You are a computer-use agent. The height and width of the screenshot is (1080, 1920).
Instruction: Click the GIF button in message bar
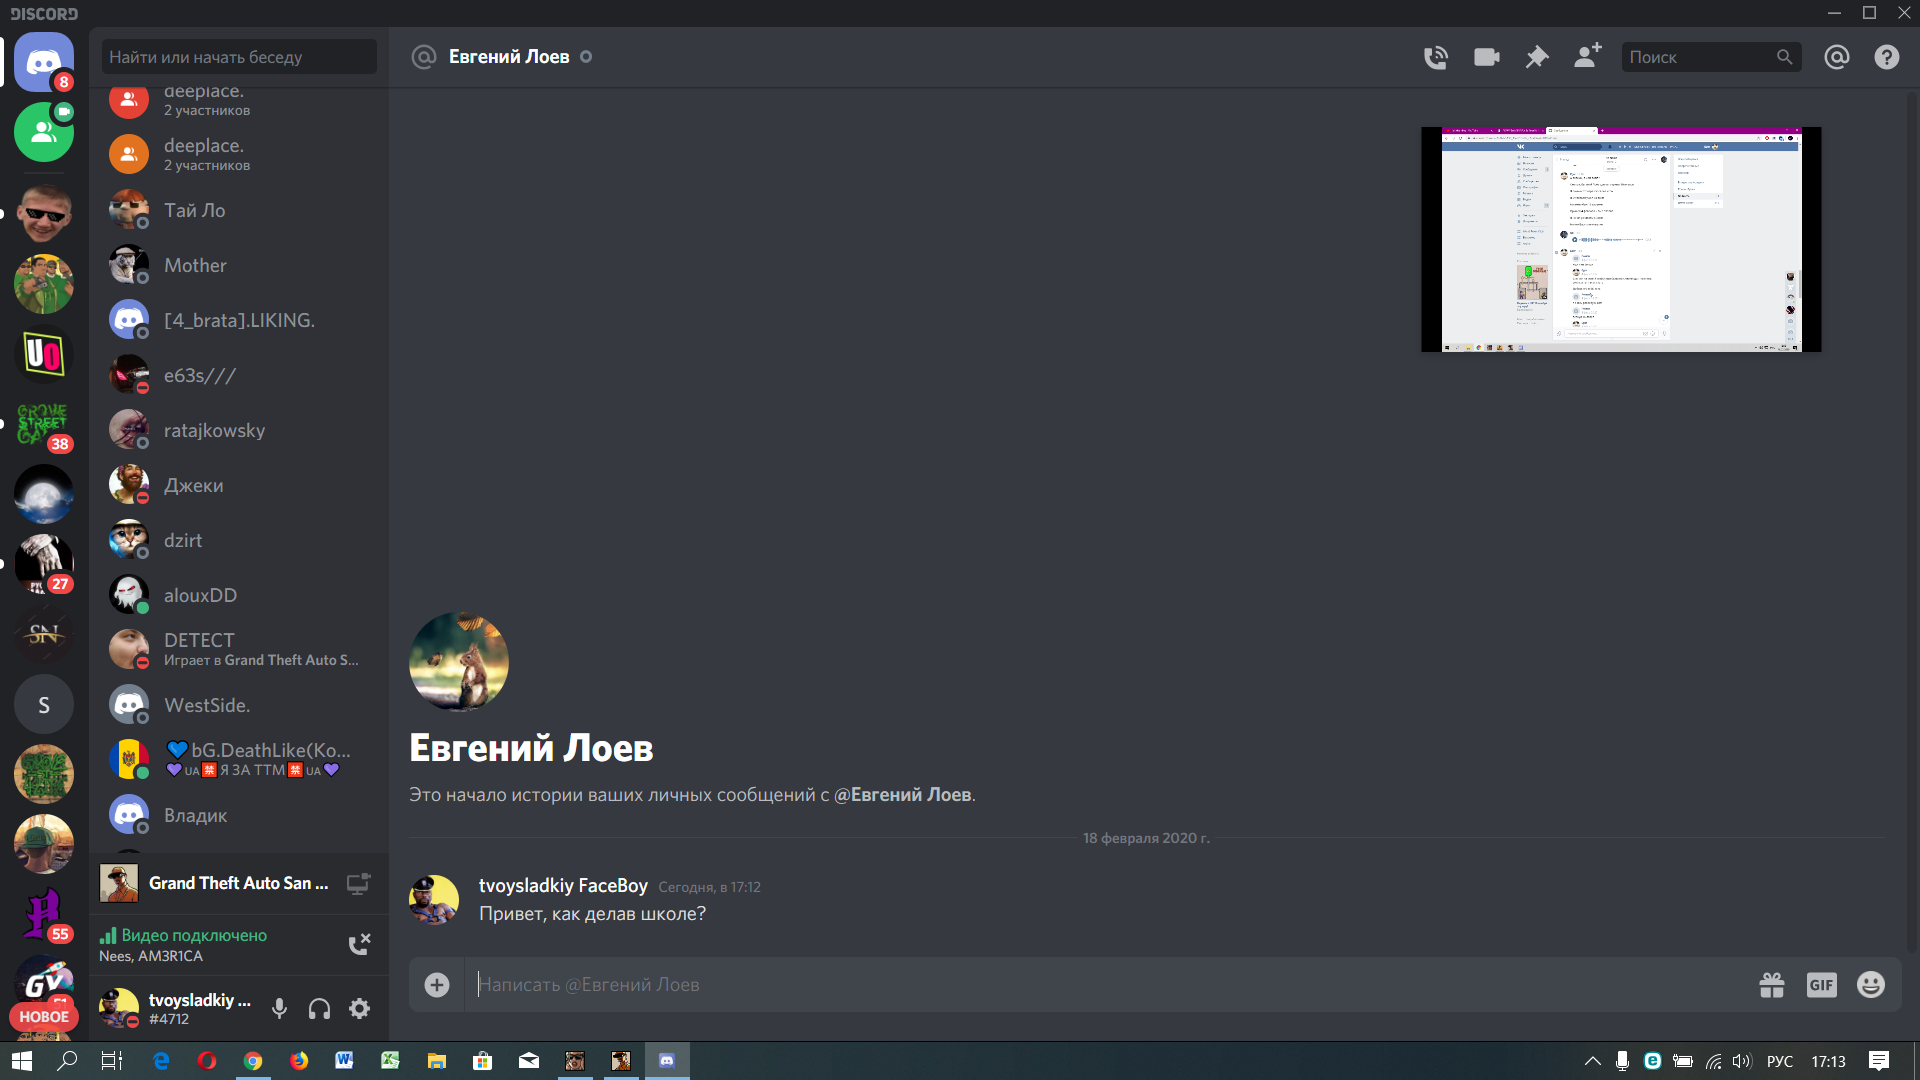[1821, 984]
